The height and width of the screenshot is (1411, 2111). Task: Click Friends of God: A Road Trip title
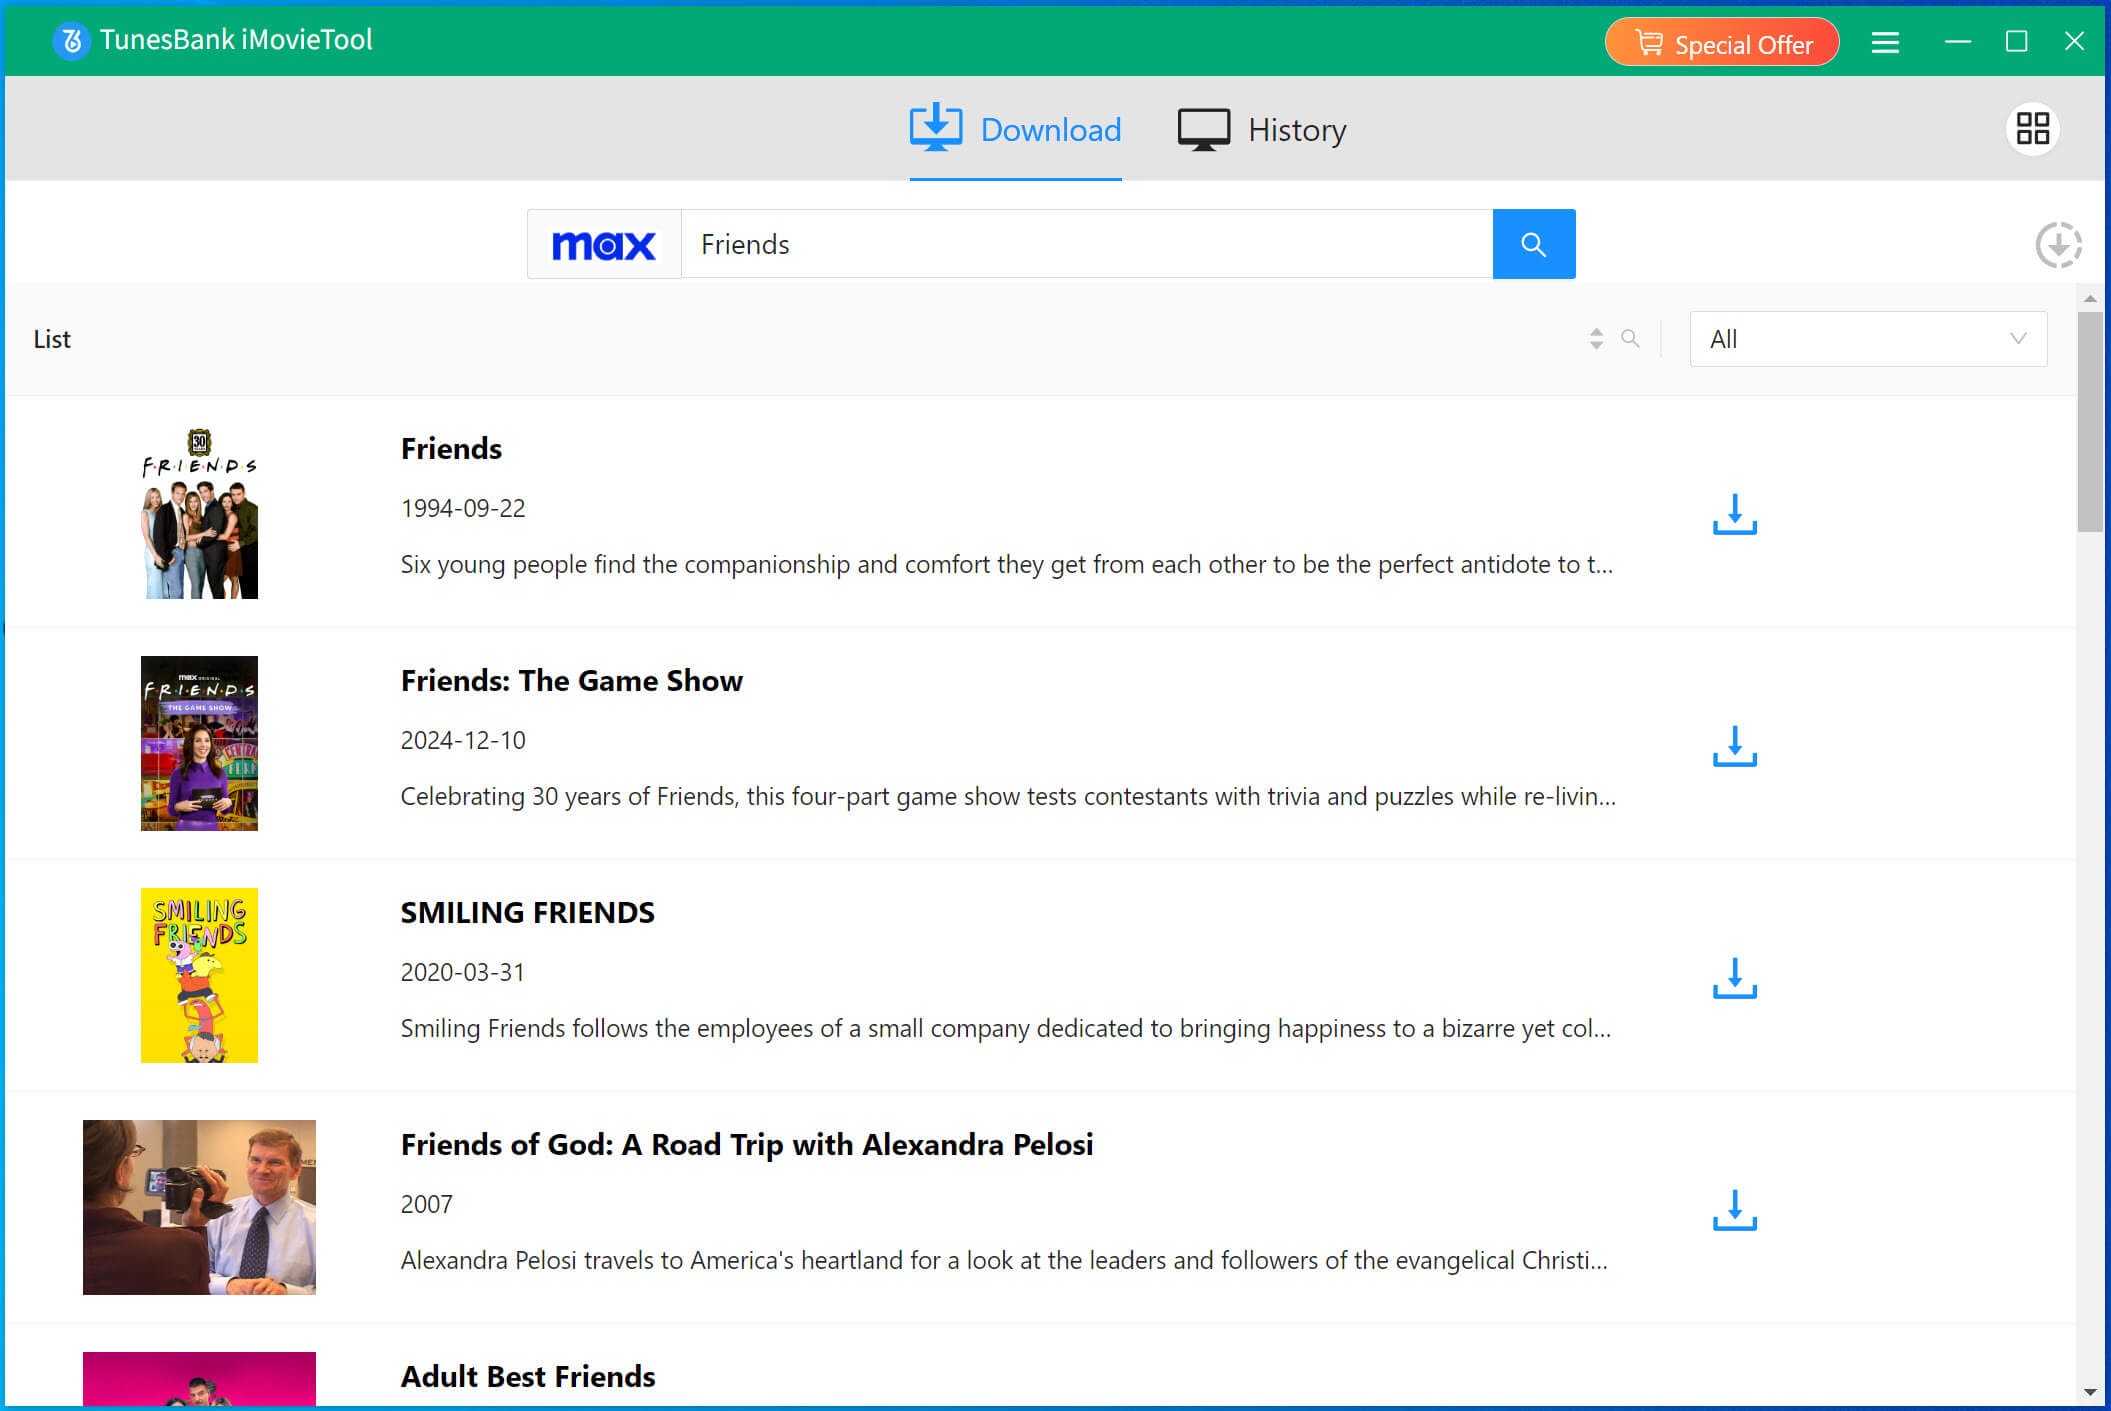click(x=747, y=1145)
